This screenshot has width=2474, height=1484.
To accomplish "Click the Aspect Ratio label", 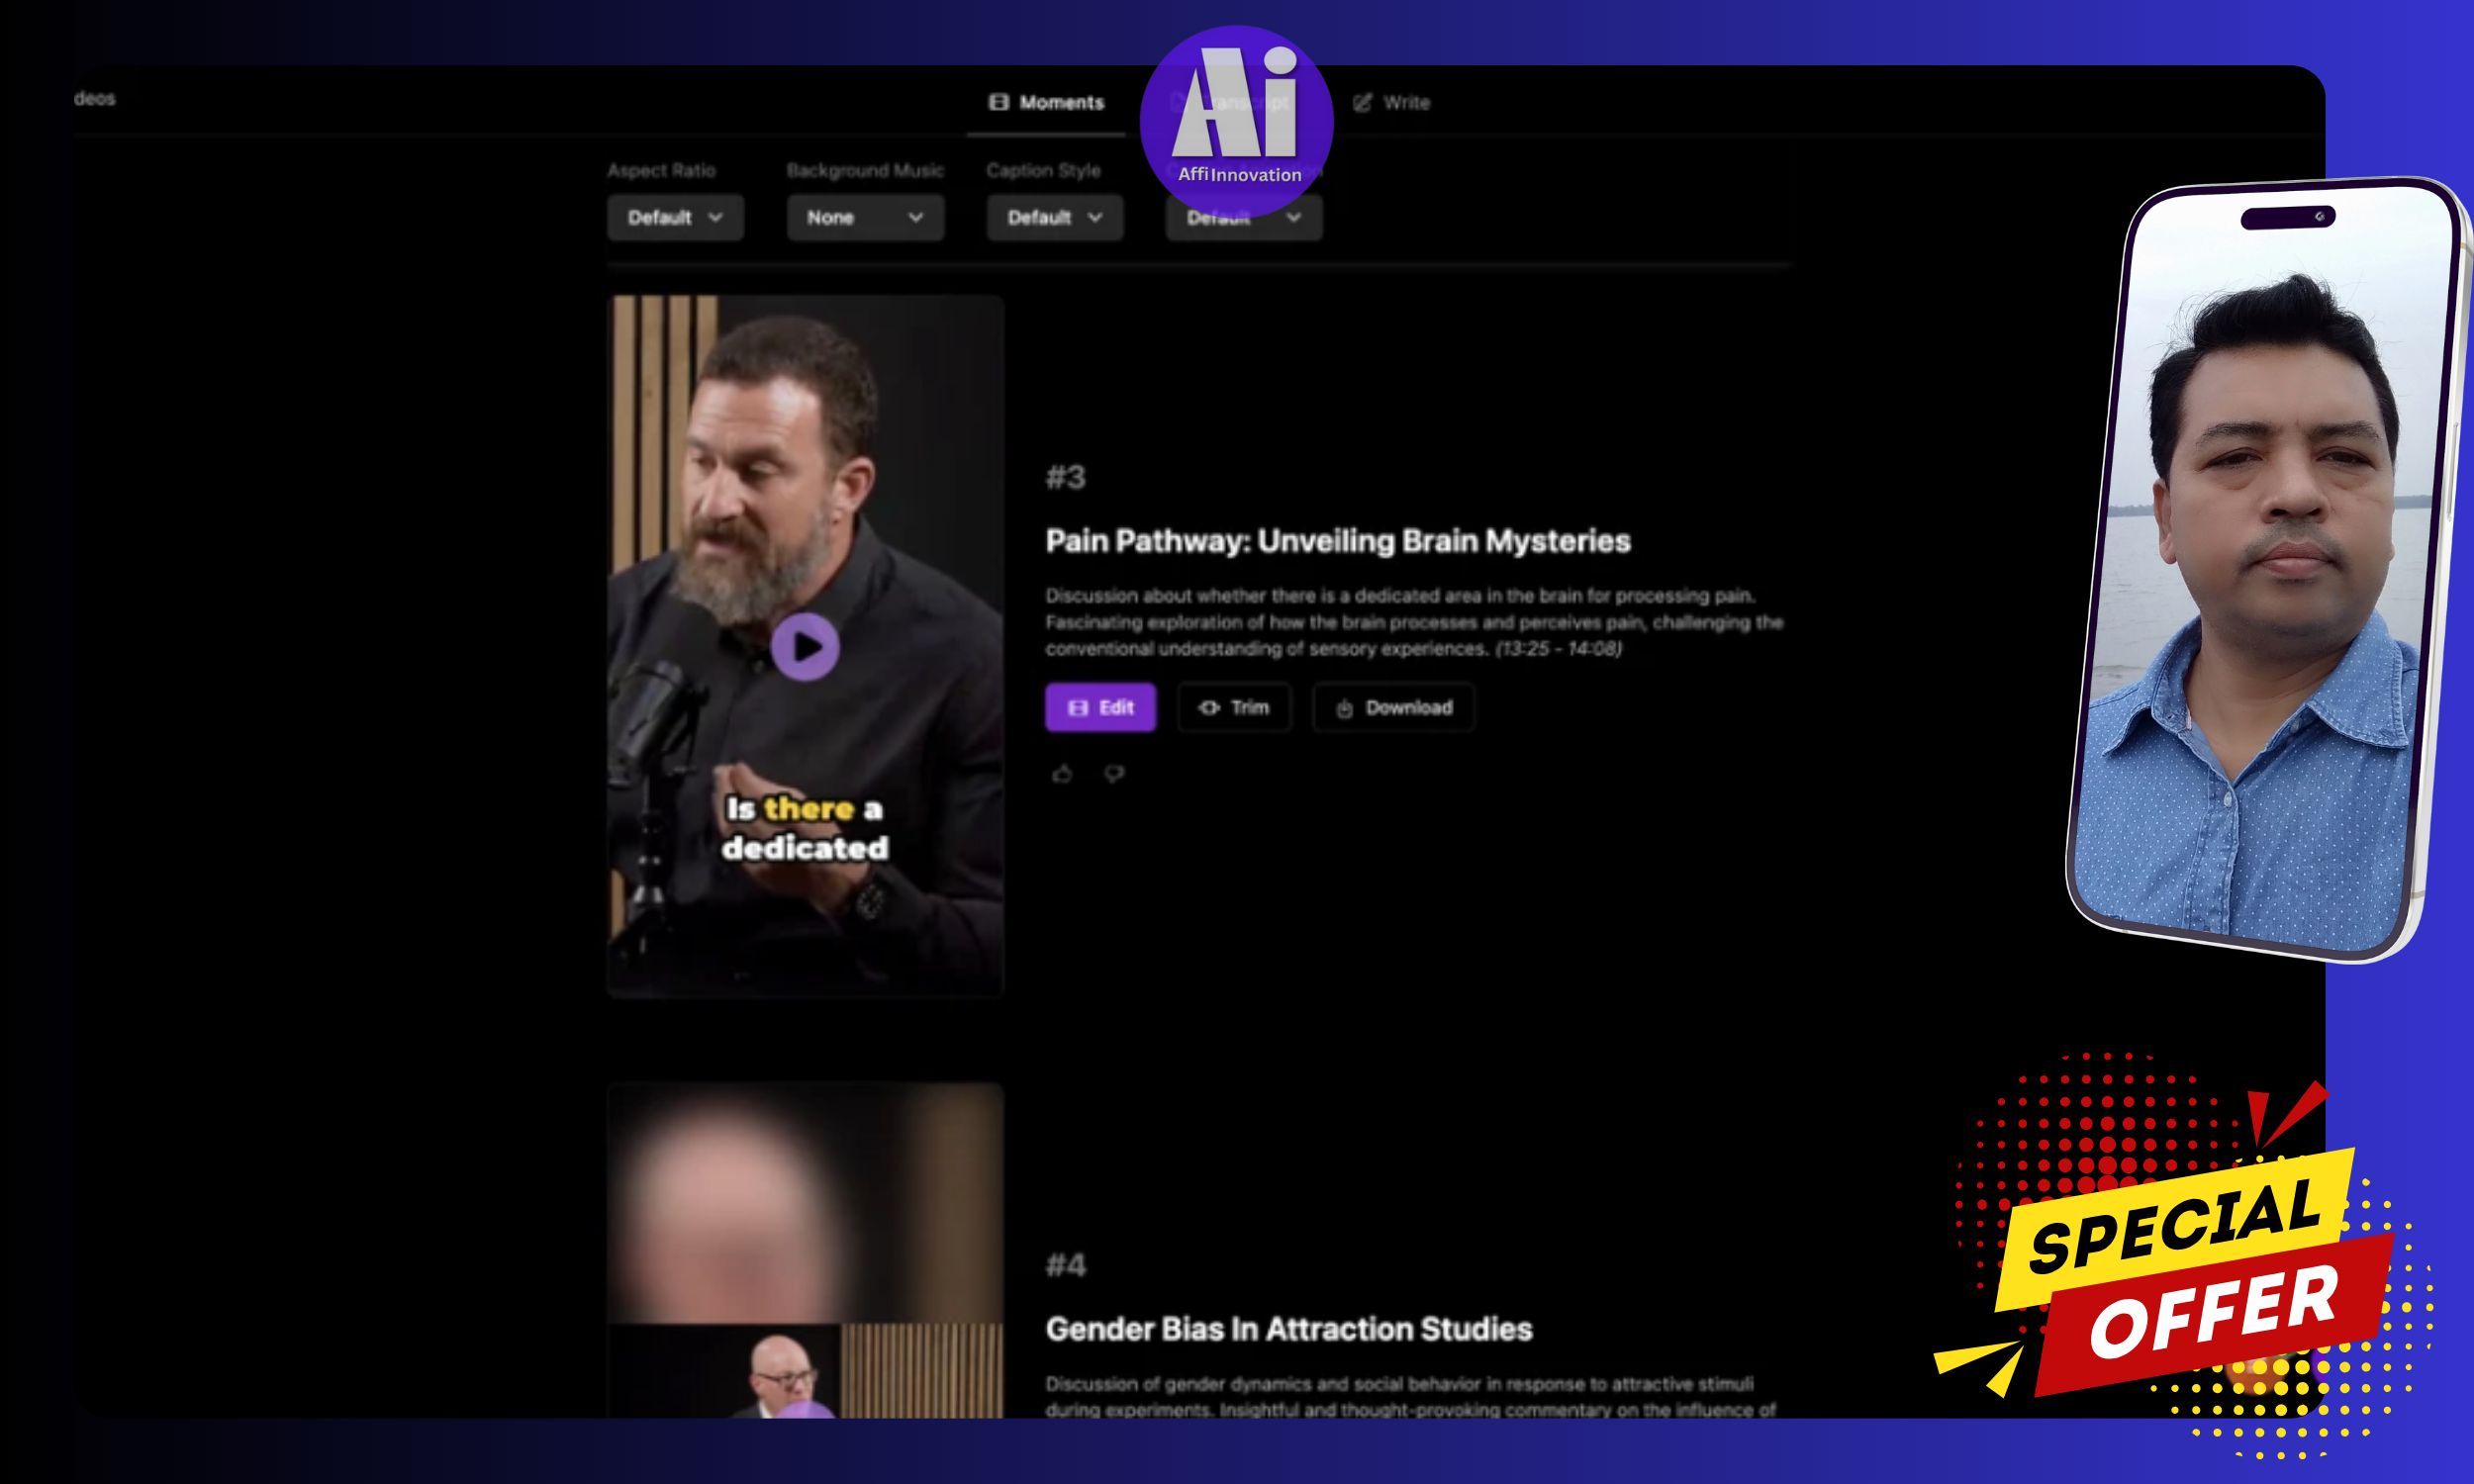I will tap(661, 170).
